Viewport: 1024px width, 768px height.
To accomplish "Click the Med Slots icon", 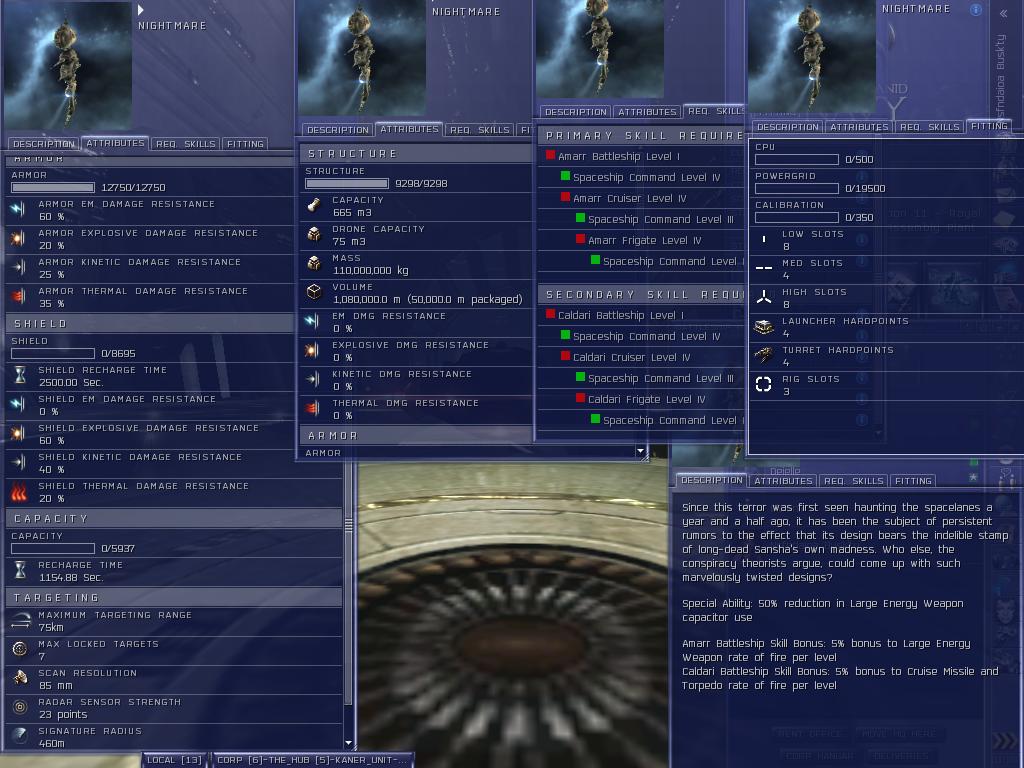I will pyautogui.click(x=763, y=268).
